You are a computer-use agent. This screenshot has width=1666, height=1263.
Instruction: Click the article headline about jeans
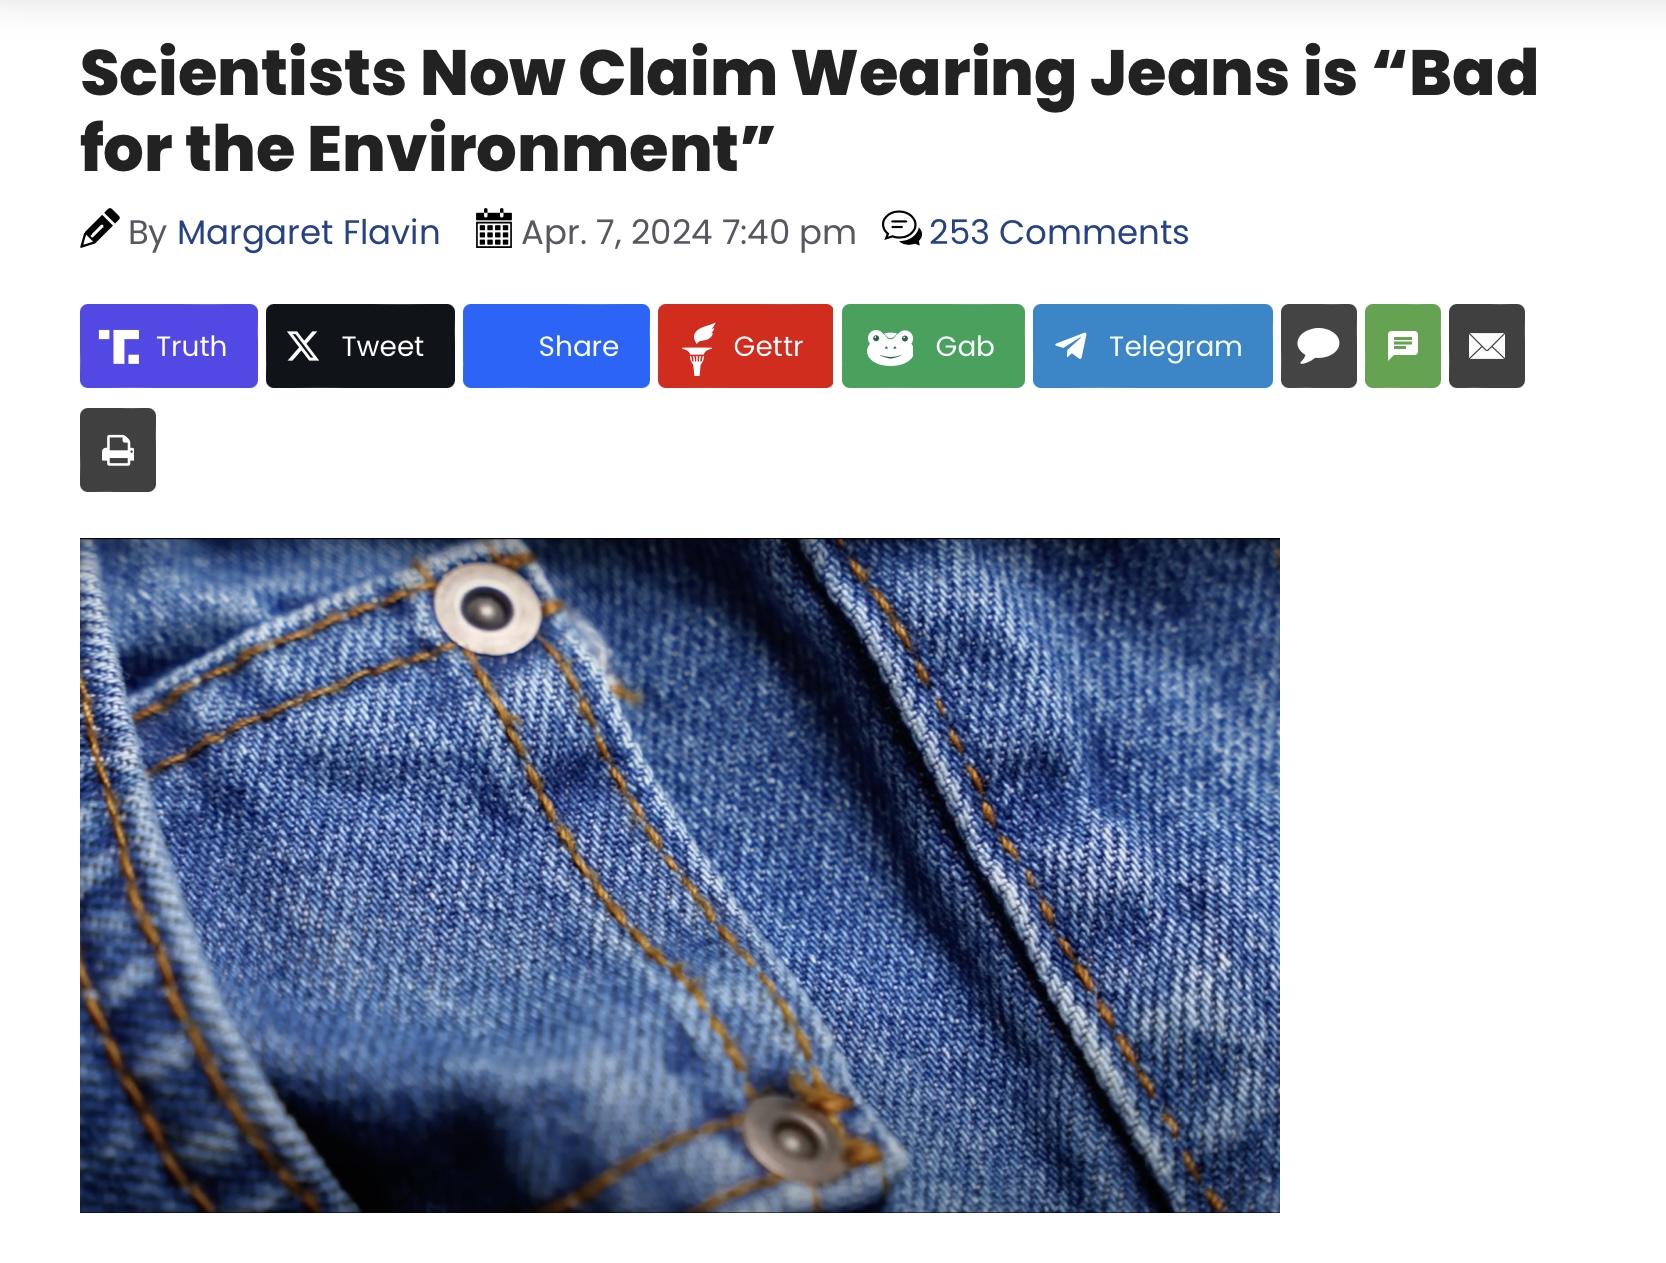(809, 110)
